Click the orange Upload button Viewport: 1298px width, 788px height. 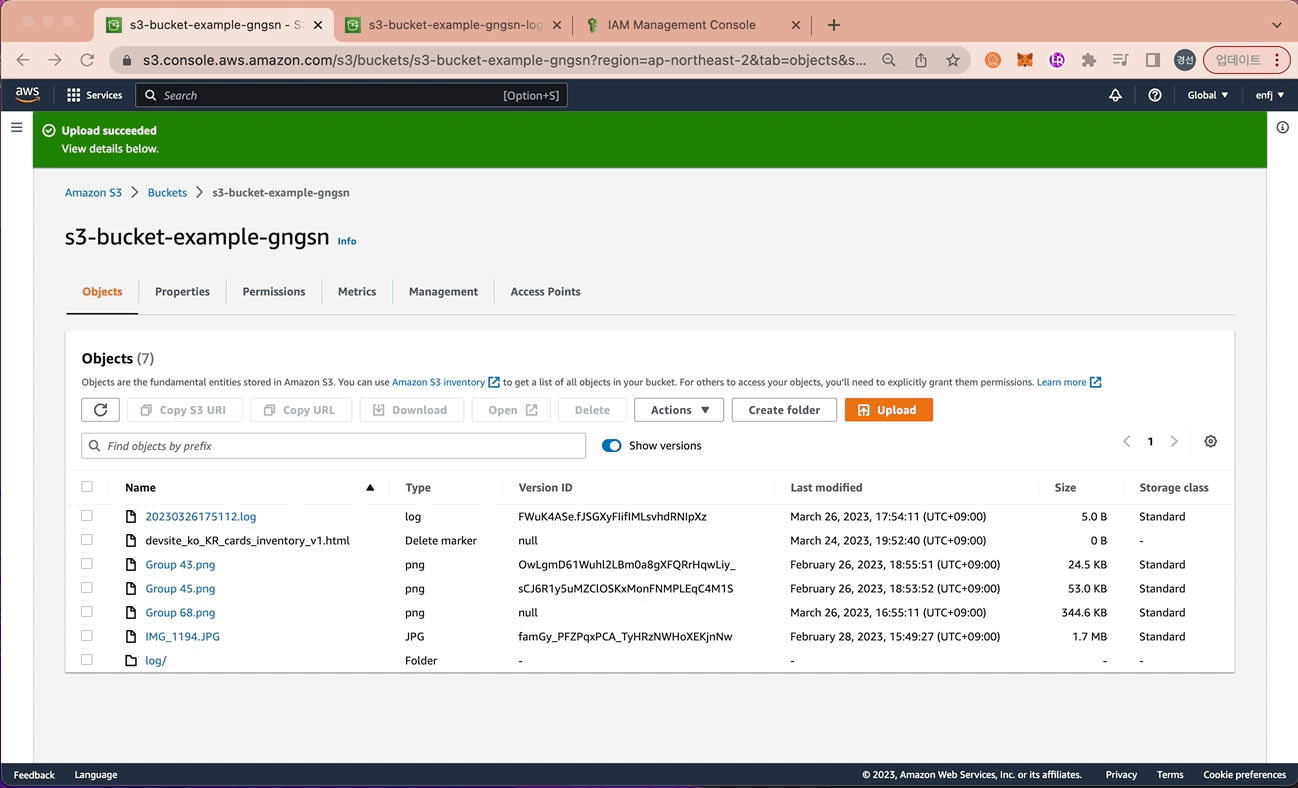(889, 410)
